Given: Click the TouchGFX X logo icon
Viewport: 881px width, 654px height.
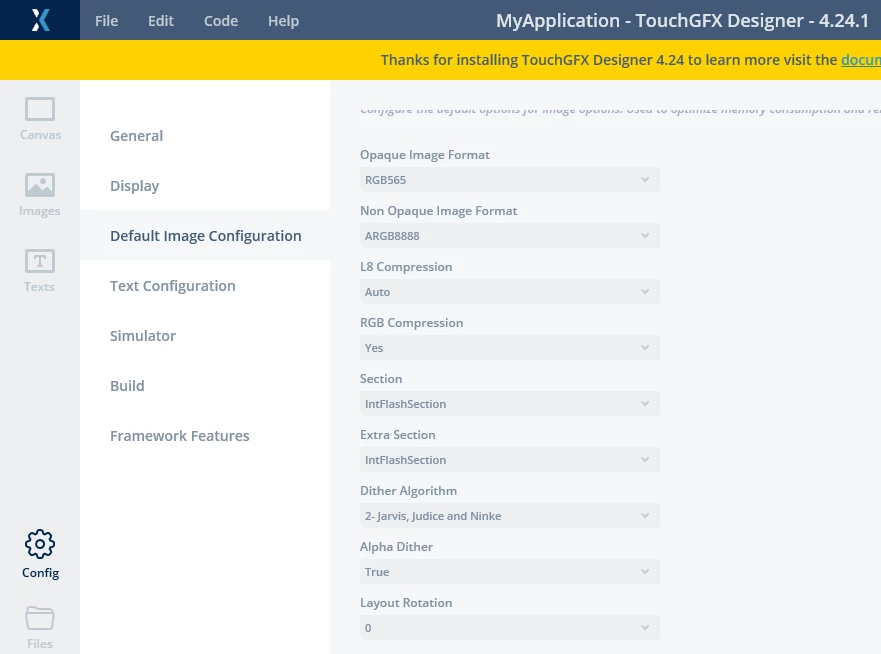Looking at the screenshot, I should tap(40, 20).
